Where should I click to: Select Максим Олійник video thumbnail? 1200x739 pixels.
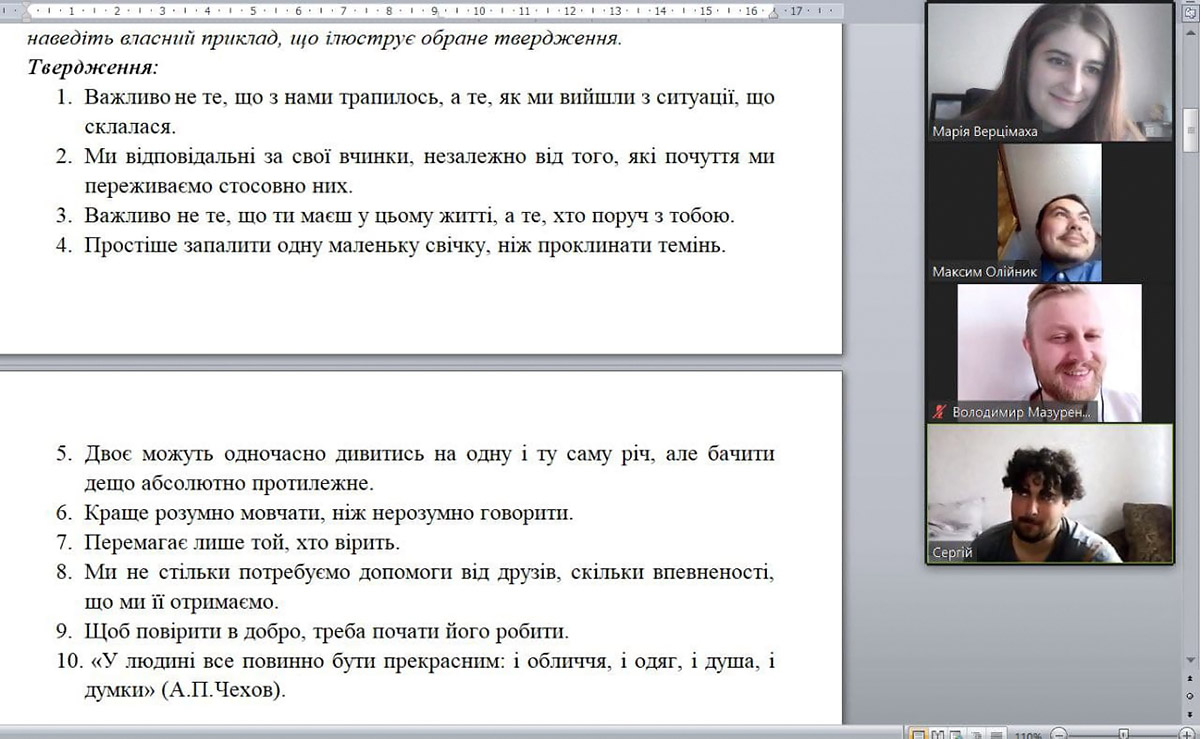click(1050, 212)
